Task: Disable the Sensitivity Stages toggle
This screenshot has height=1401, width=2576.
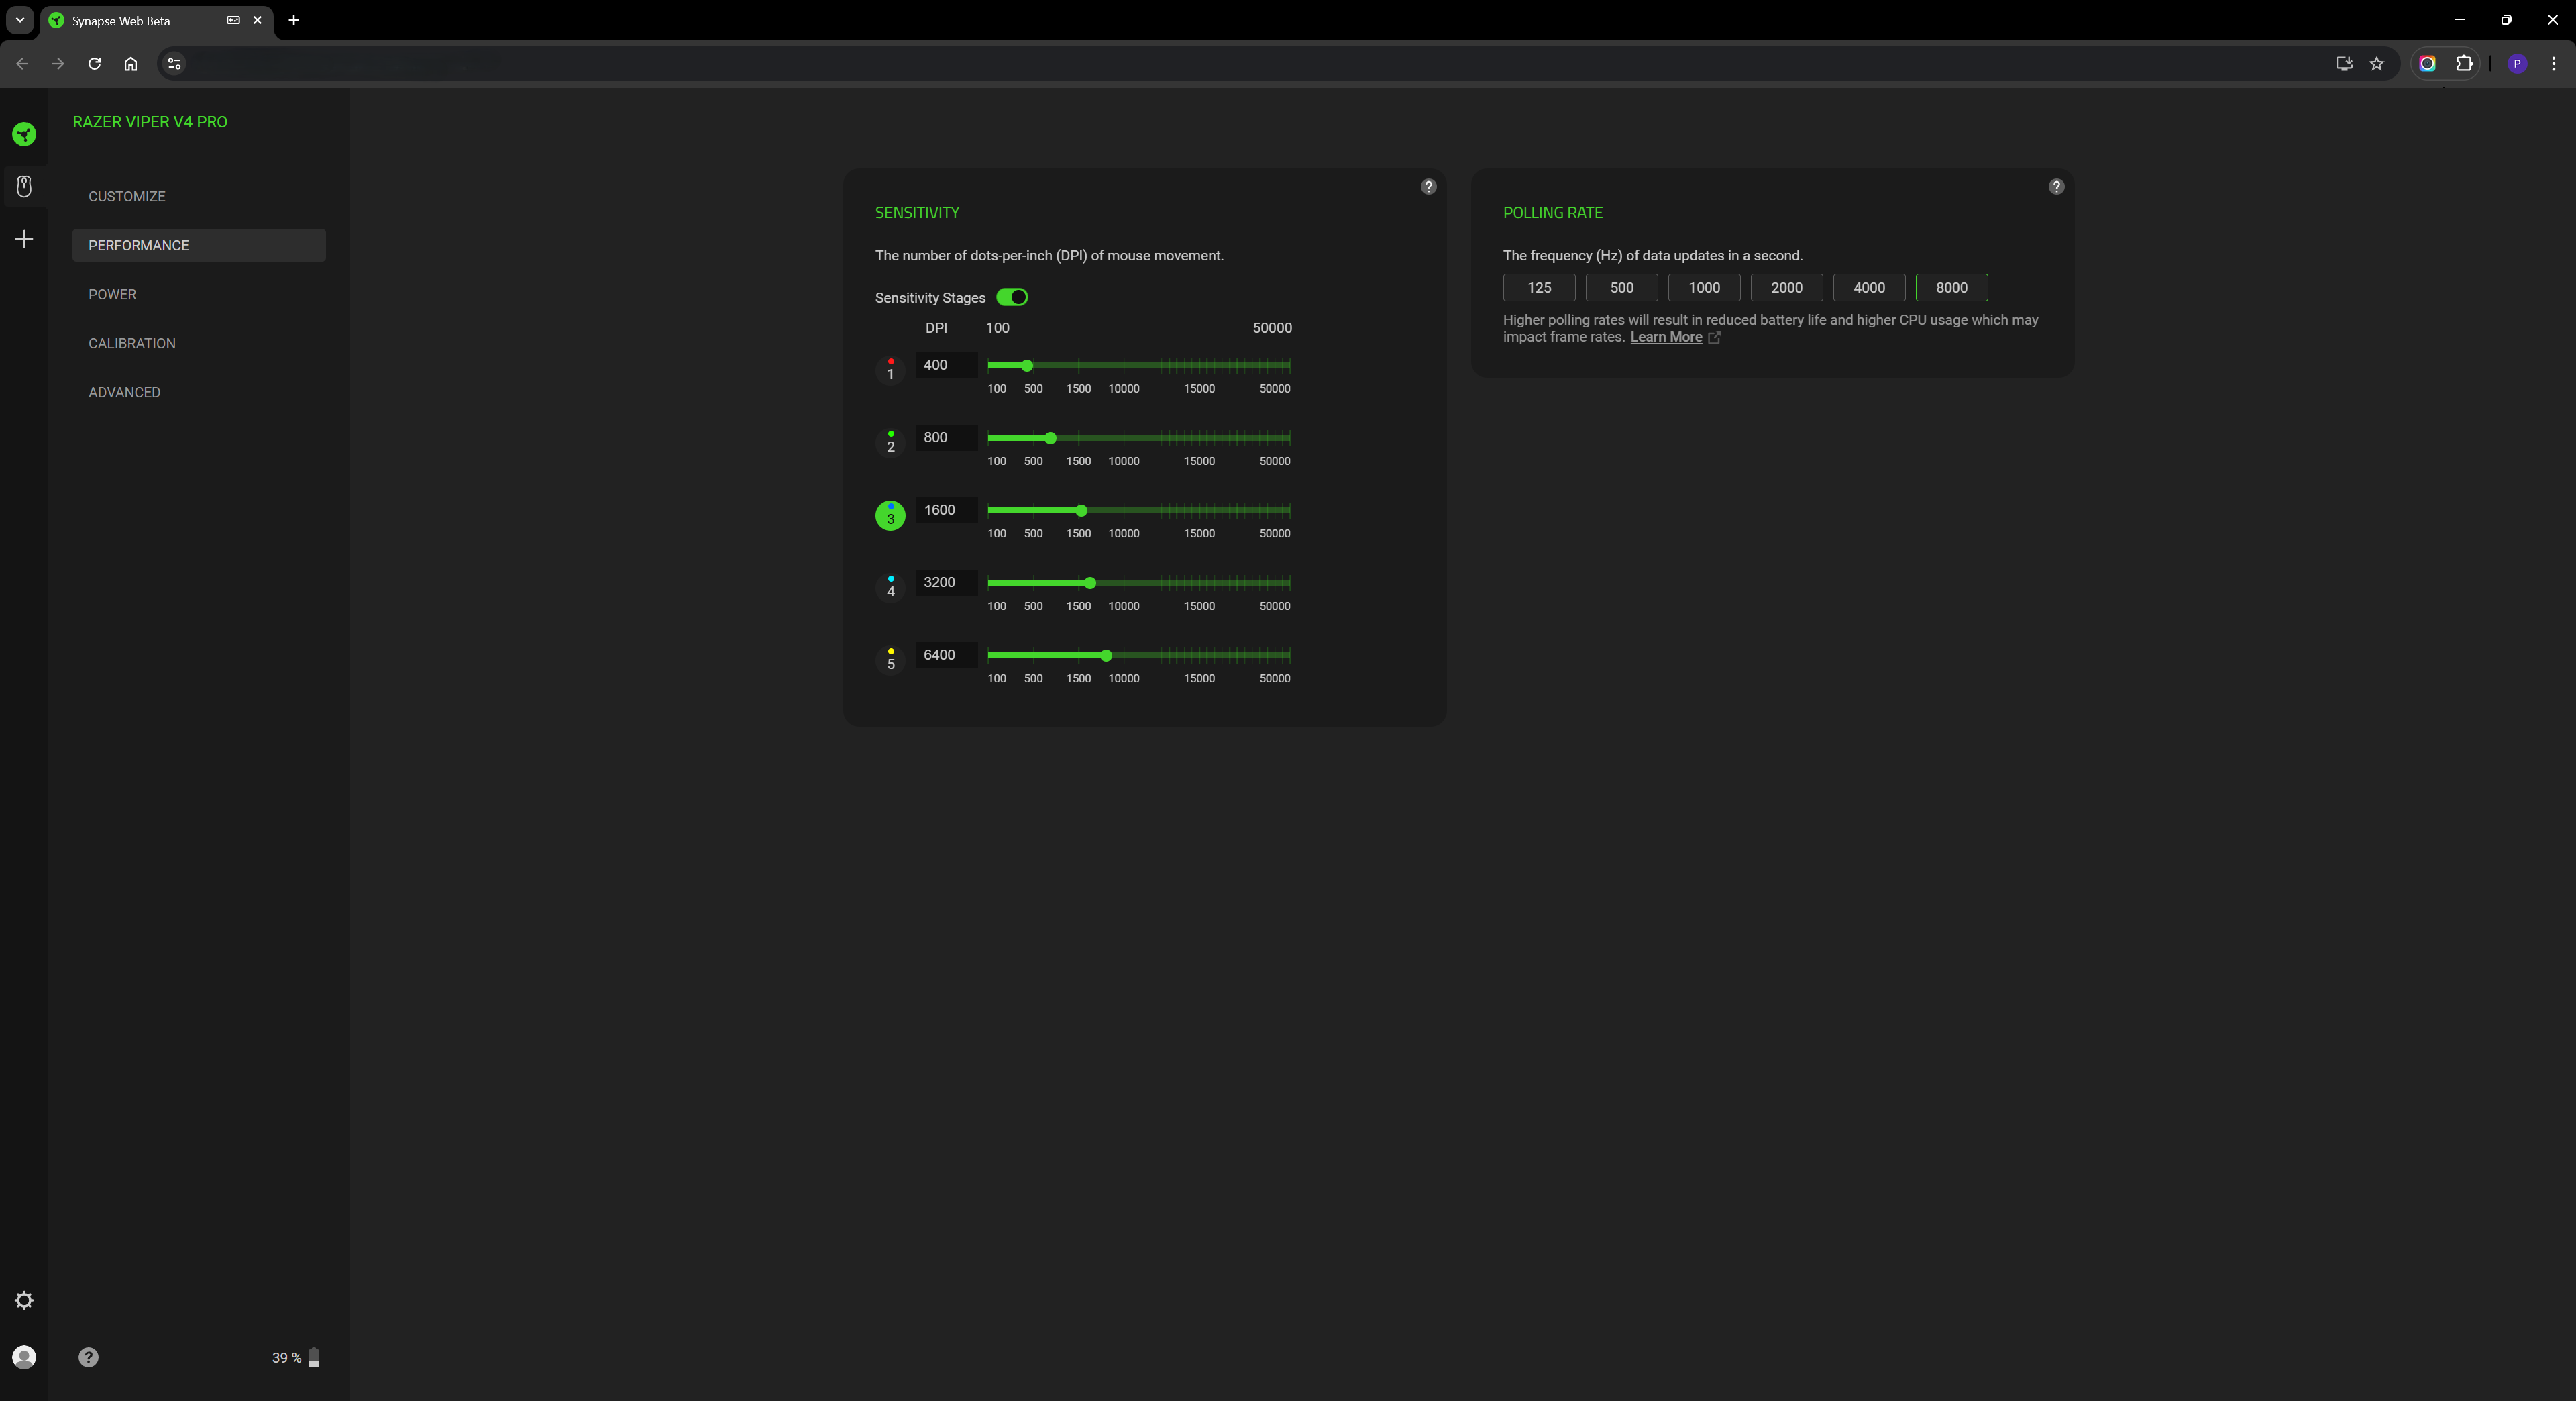Action: pyautogui.click(x=1012, y=297)
